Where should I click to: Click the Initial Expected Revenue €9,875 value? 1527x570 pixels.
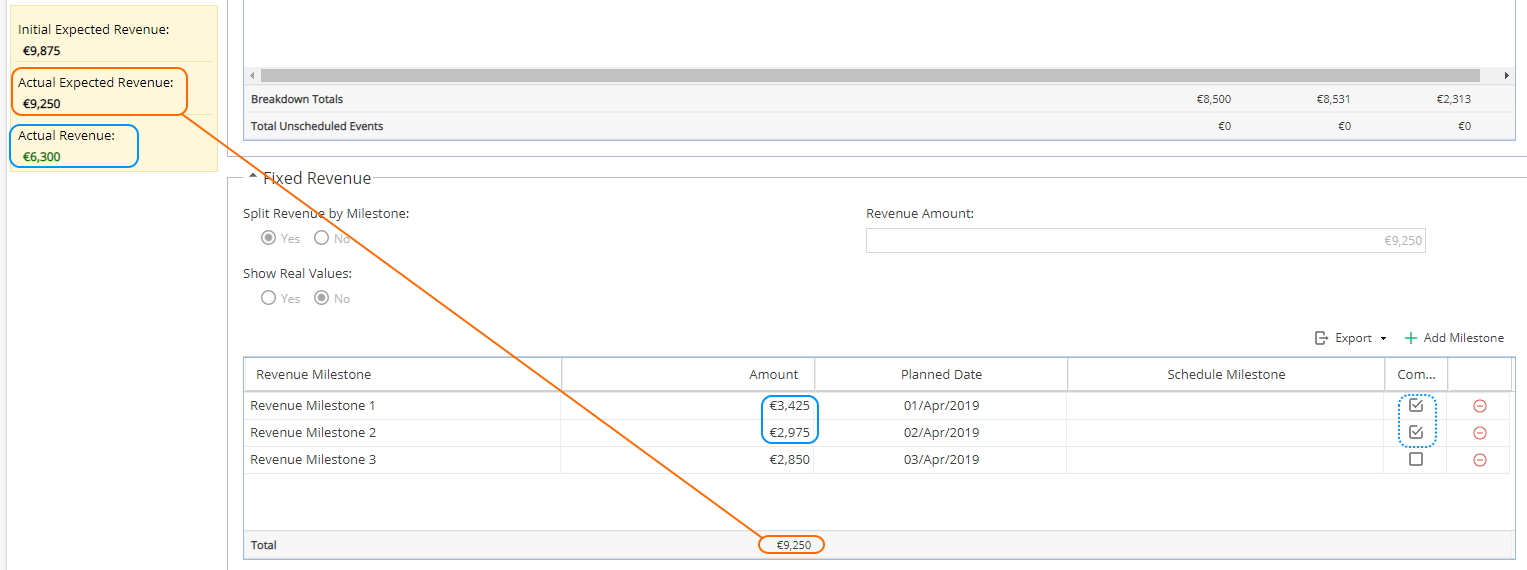[42, 50]
